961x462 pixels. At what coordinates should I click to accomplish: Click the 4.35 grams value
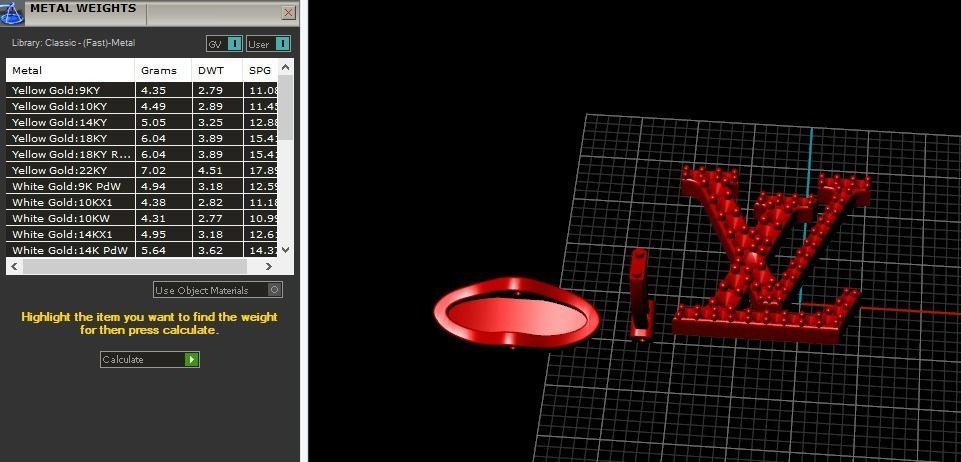click(153, 90)
